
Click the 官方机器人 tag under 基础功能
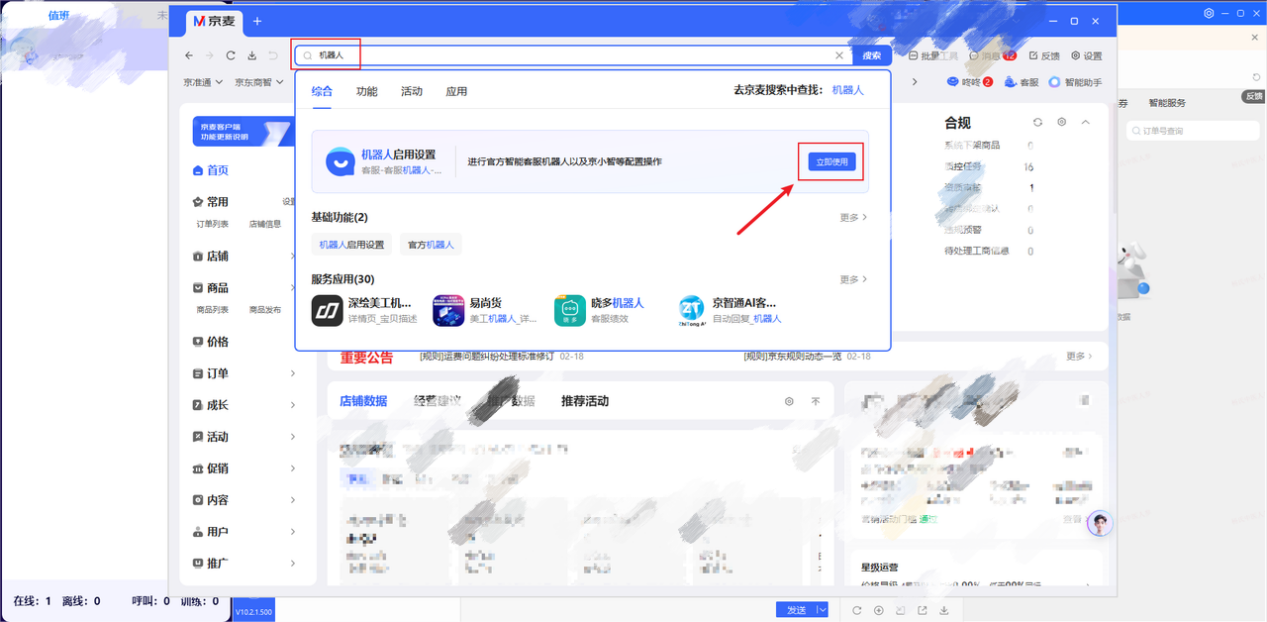[430, 243]
